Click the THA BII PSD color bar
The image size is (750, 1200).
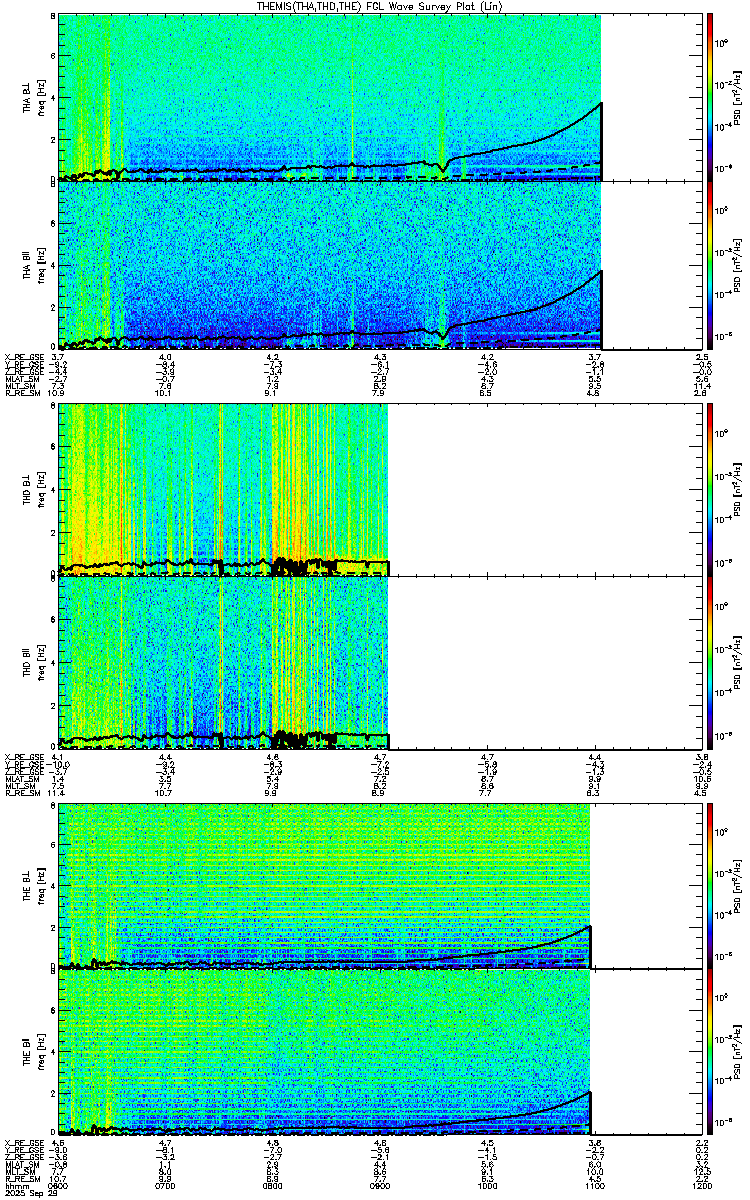pyautogui.click(x=710, y=265)
